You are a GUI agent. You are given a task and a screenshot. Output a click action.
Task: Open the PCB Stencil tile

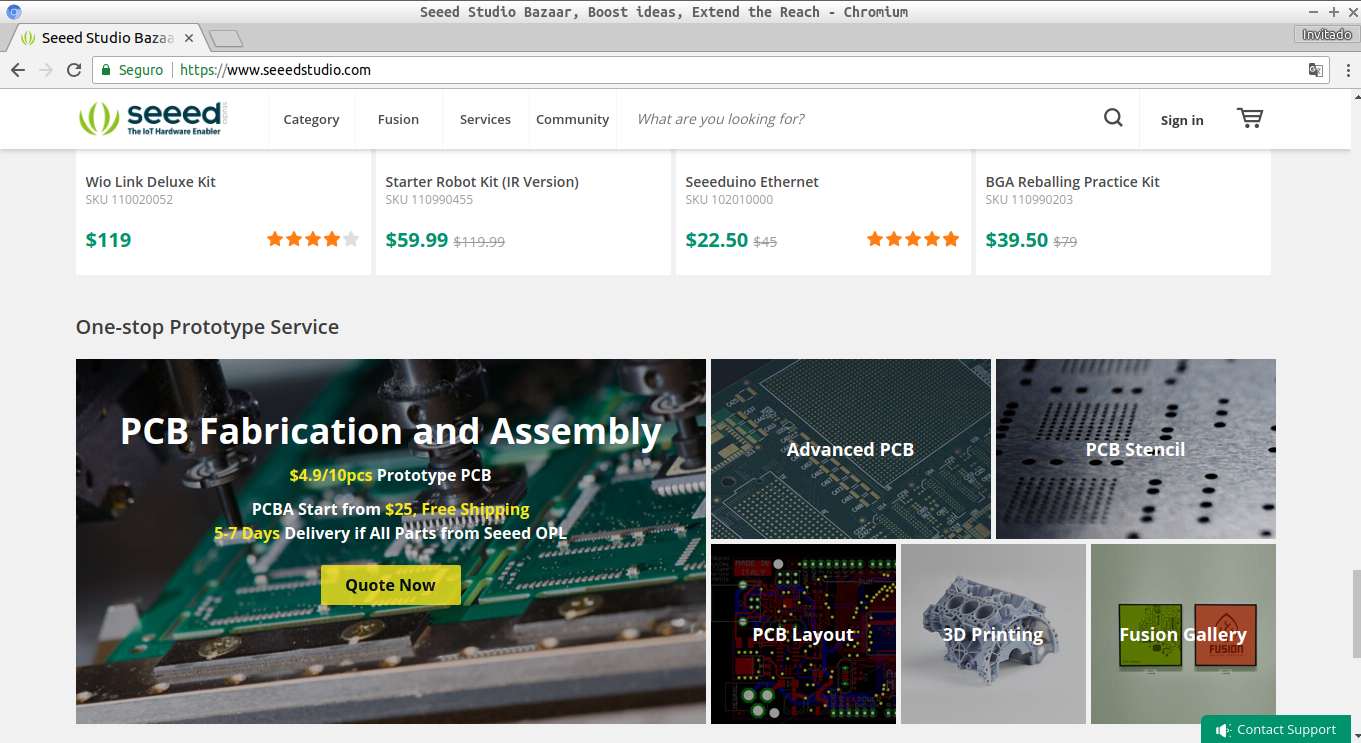[1136, 449]
